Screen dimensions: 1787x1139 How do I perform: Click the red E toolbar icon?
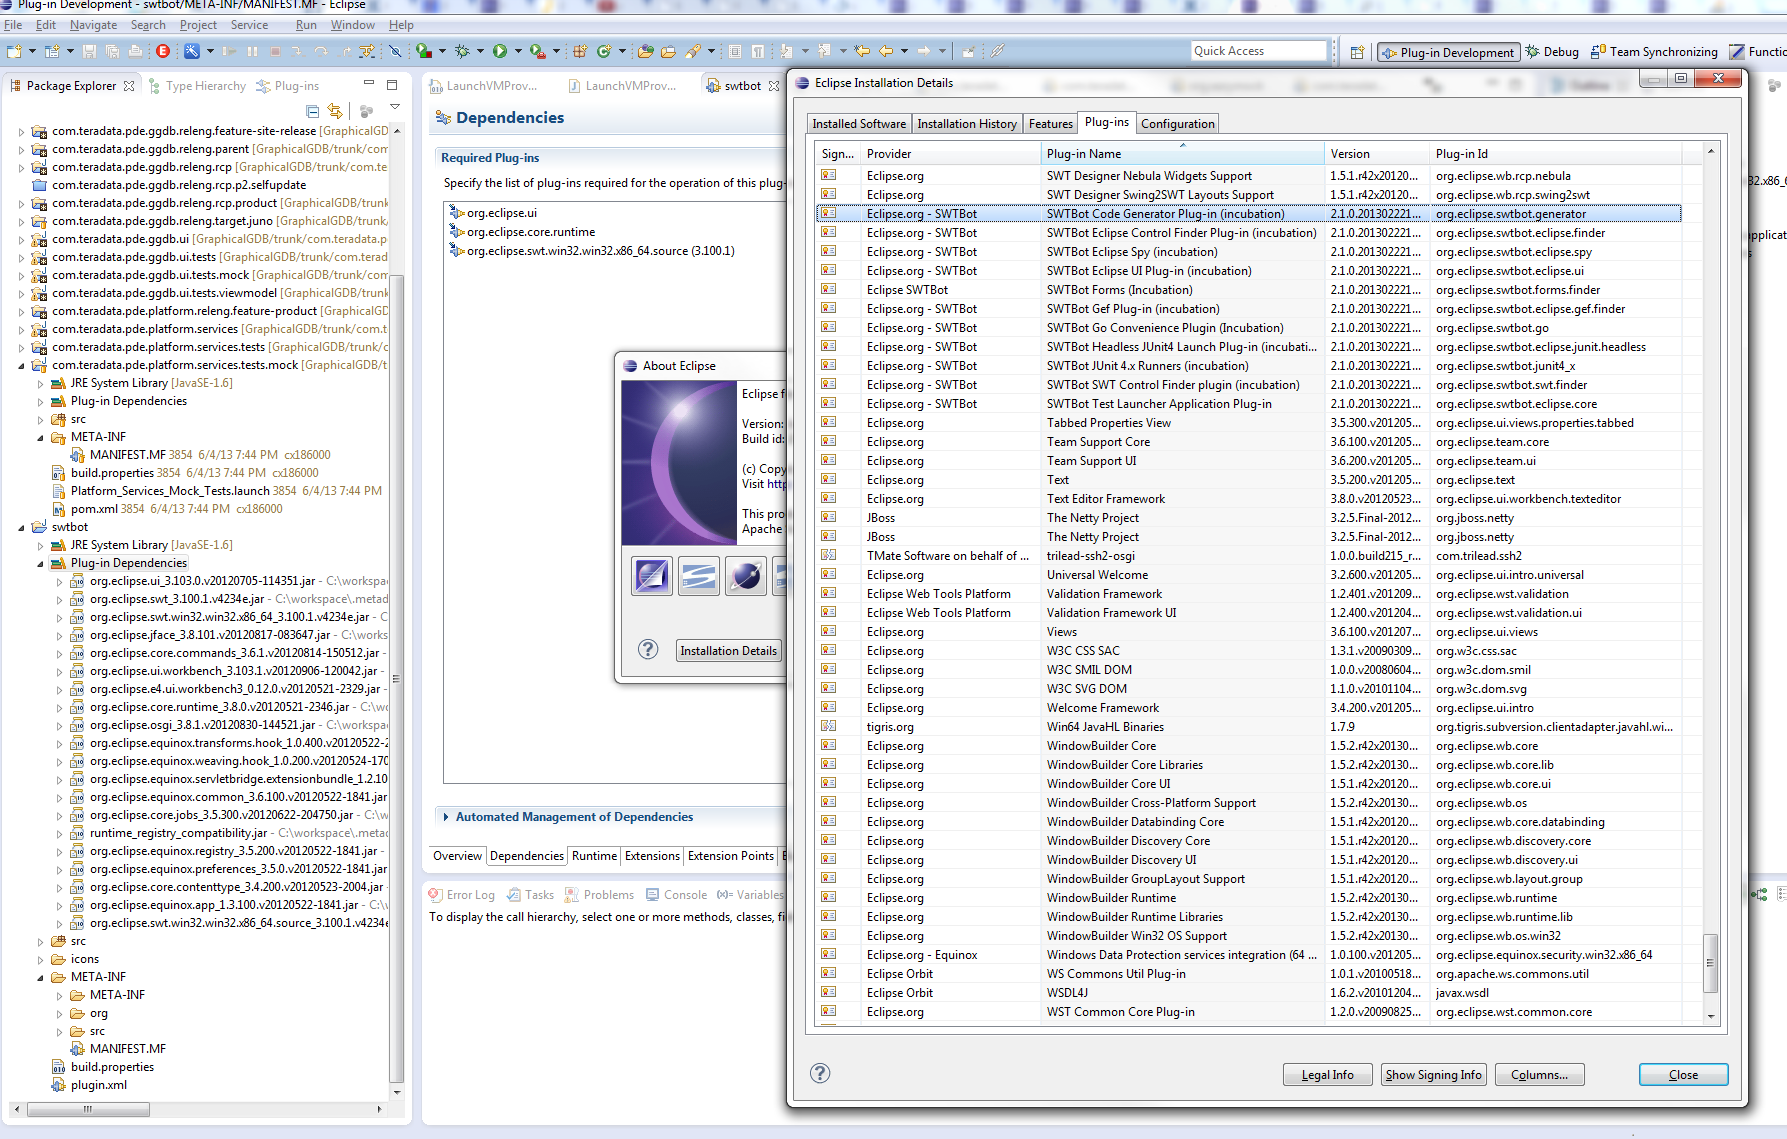click(163, 51)
